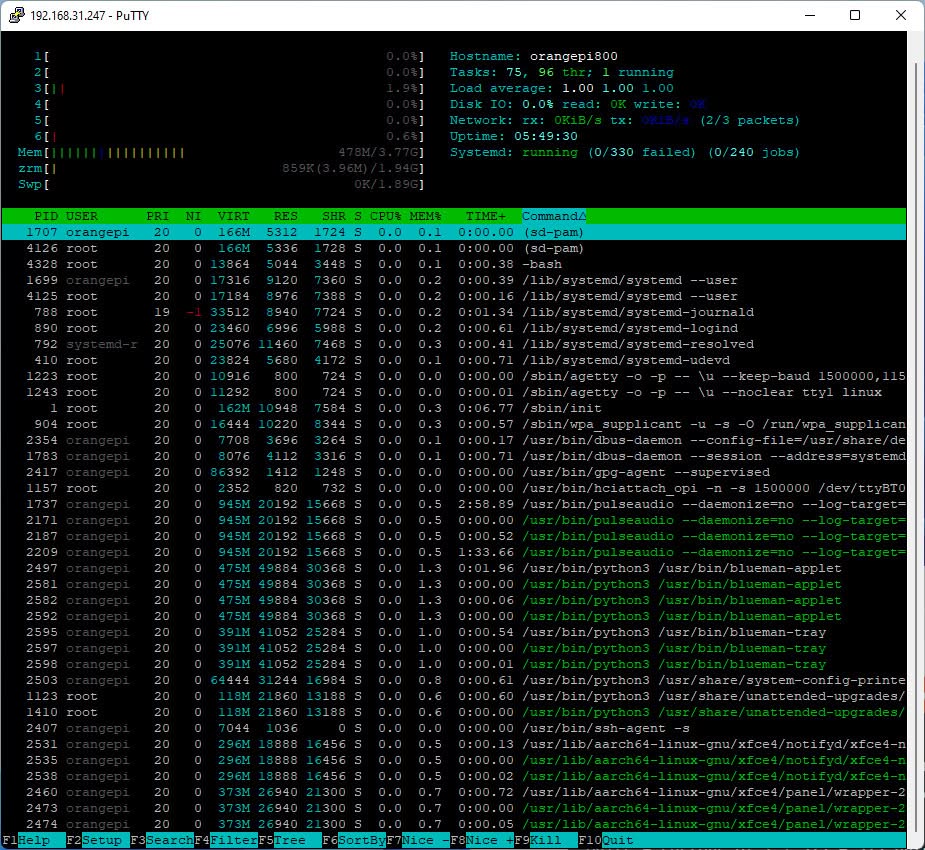Screen dimensions: 925x850
Task: Select process 4328 -bash row
Action: 454,264
